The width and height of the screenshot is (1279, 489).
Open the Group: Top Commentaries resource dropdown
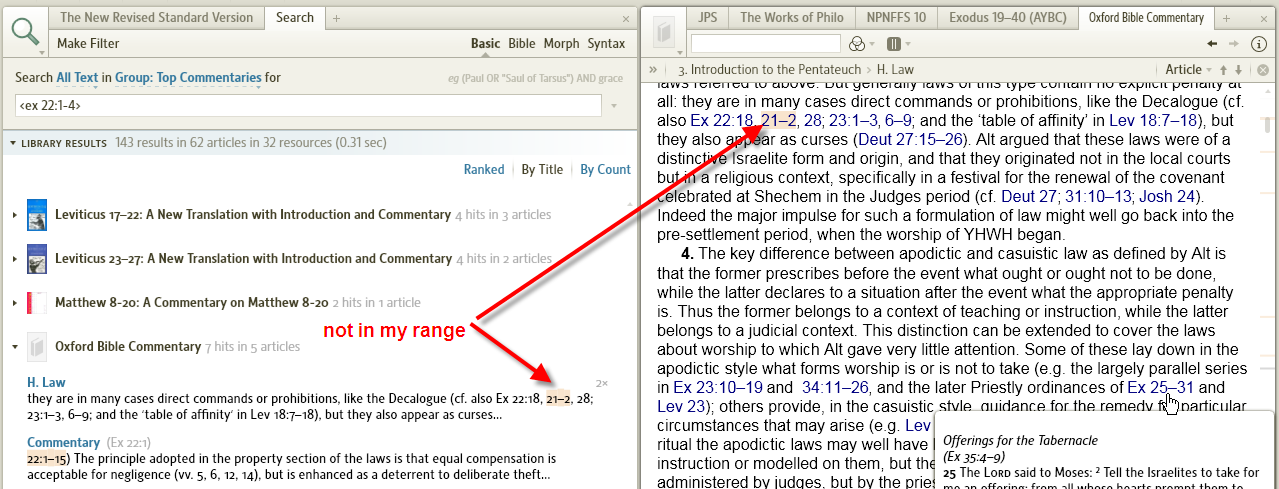(188, 77)
